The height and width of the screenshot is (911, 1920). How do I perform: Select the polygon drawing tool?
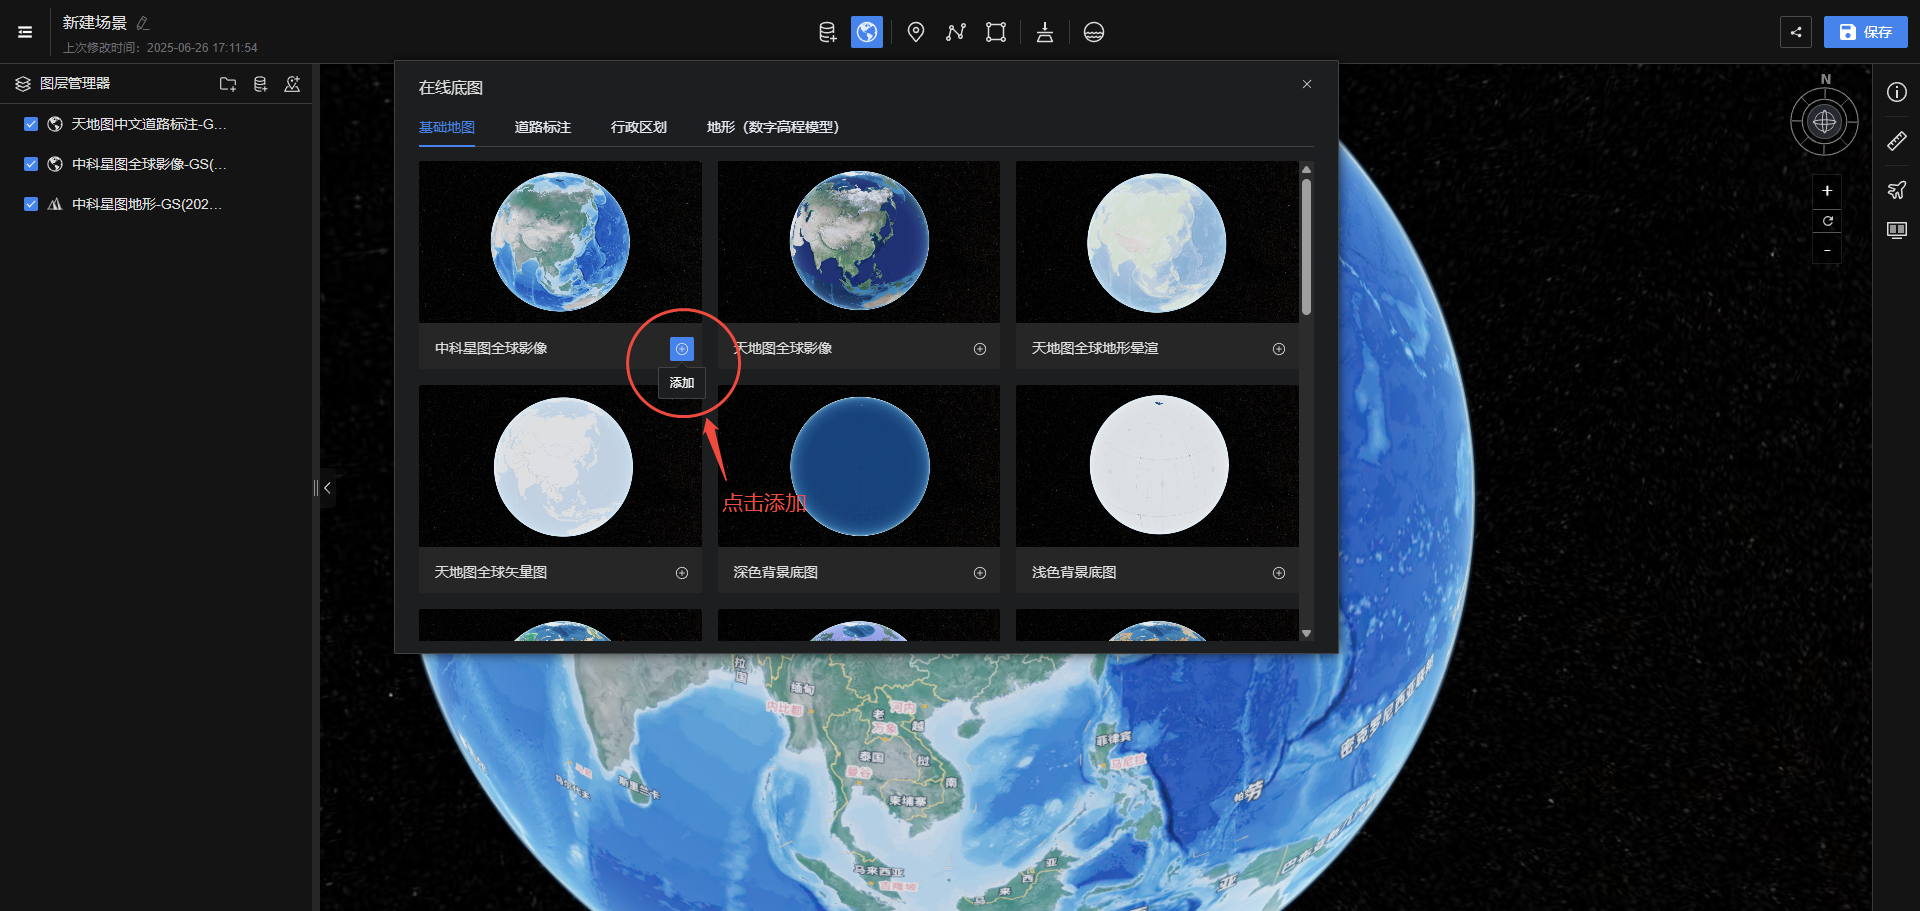click(995, 32)
